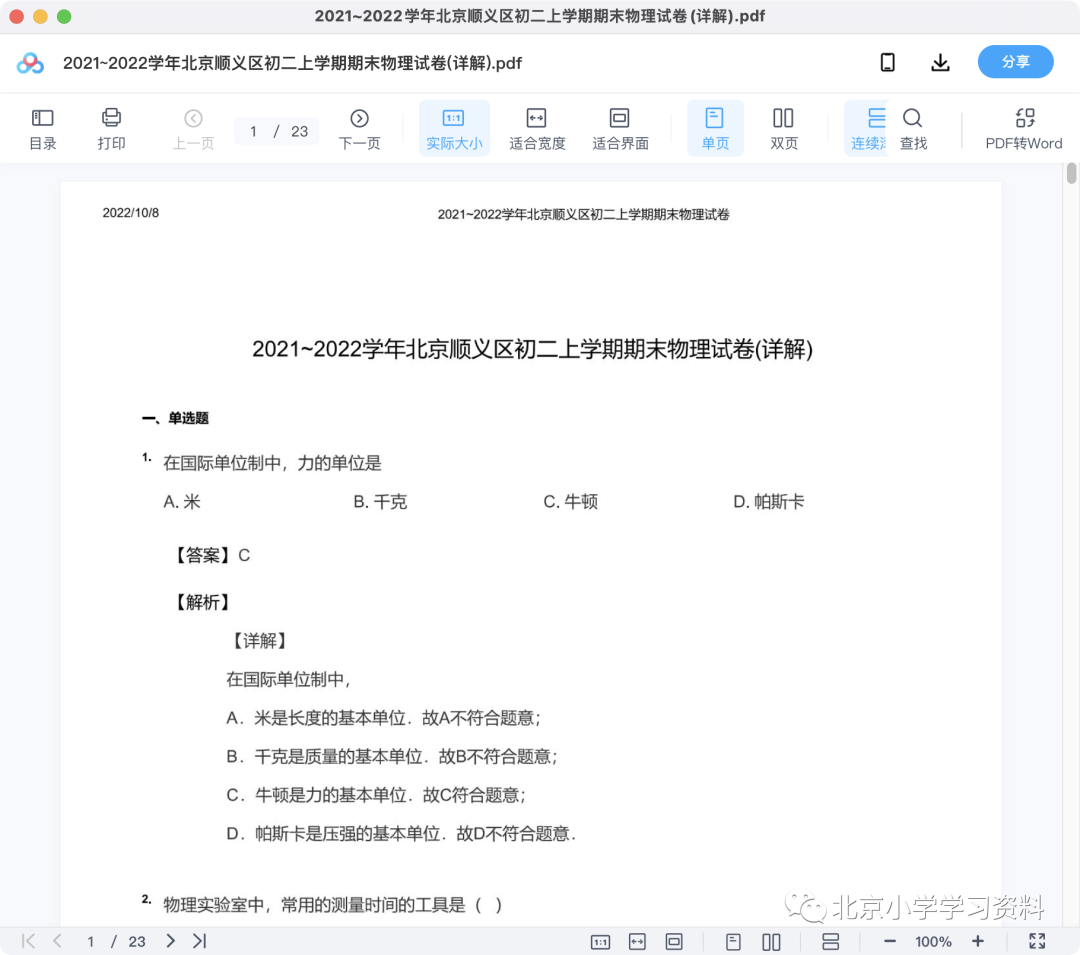The width and height of the screenshot is (1080, 955).
Task: Click the 一、单选题 section heading
Action: tap(175, 418)
